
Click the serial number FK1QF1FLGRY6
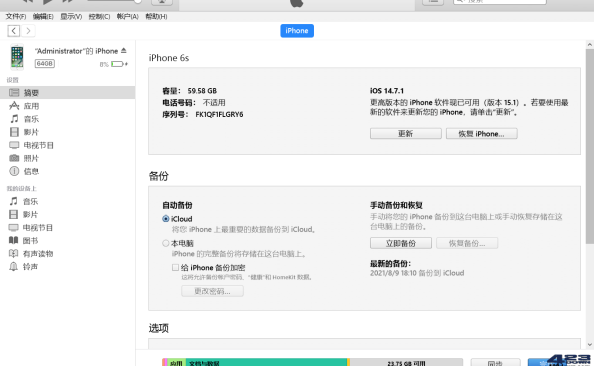[219, 114]
